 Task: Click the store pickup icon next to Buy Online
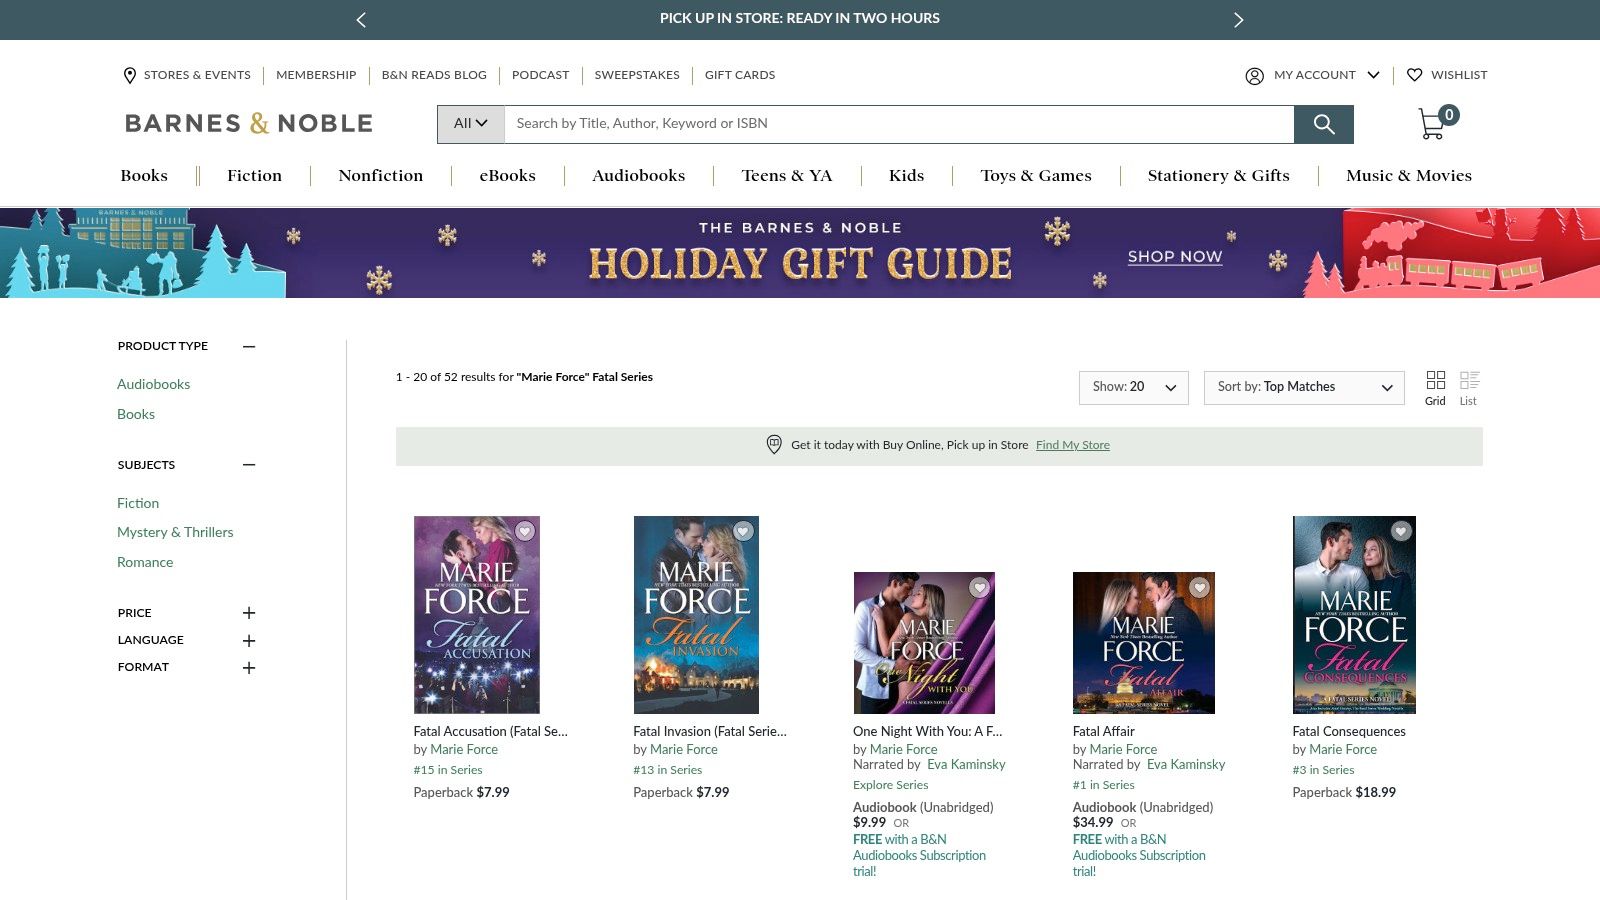click(x=773, y=444)
